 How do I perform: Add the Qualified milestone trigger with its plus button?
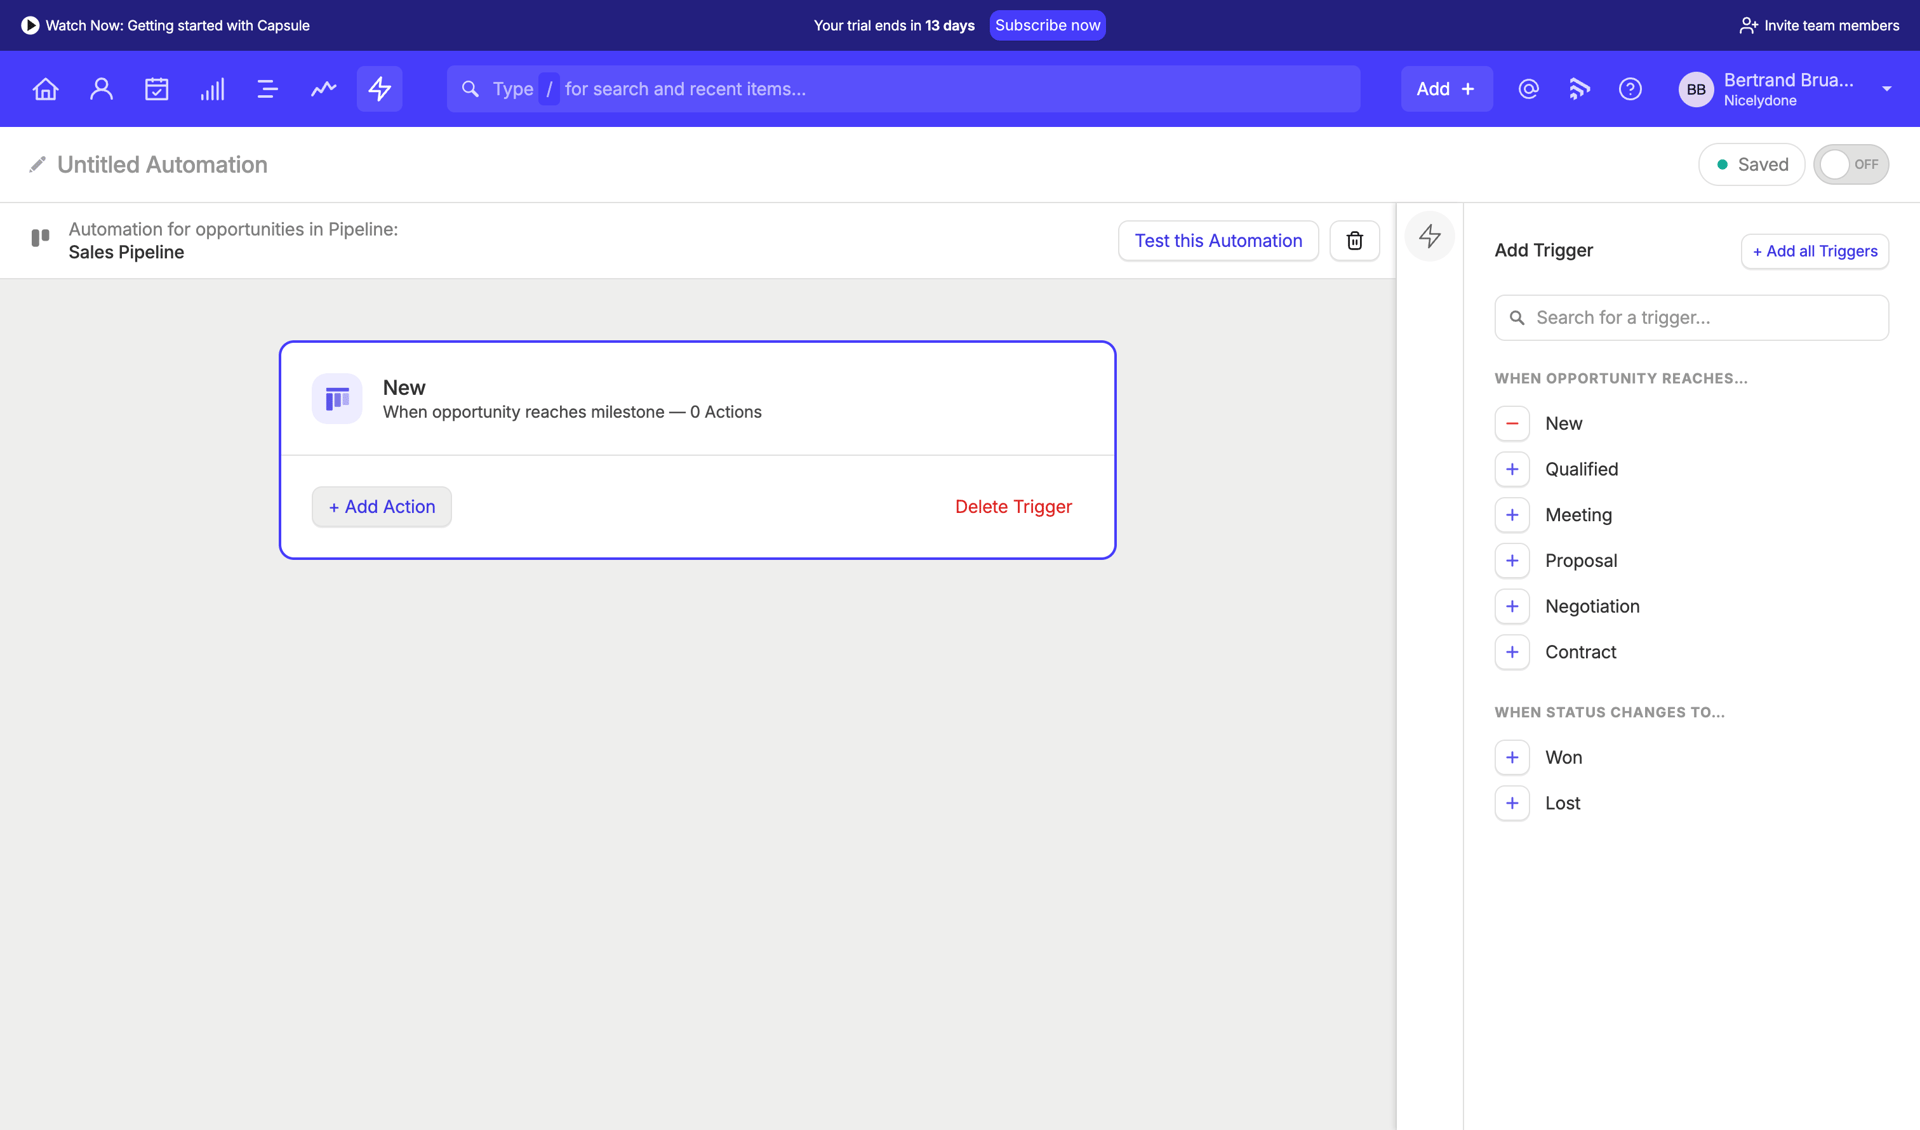[x=1512, y=469]
